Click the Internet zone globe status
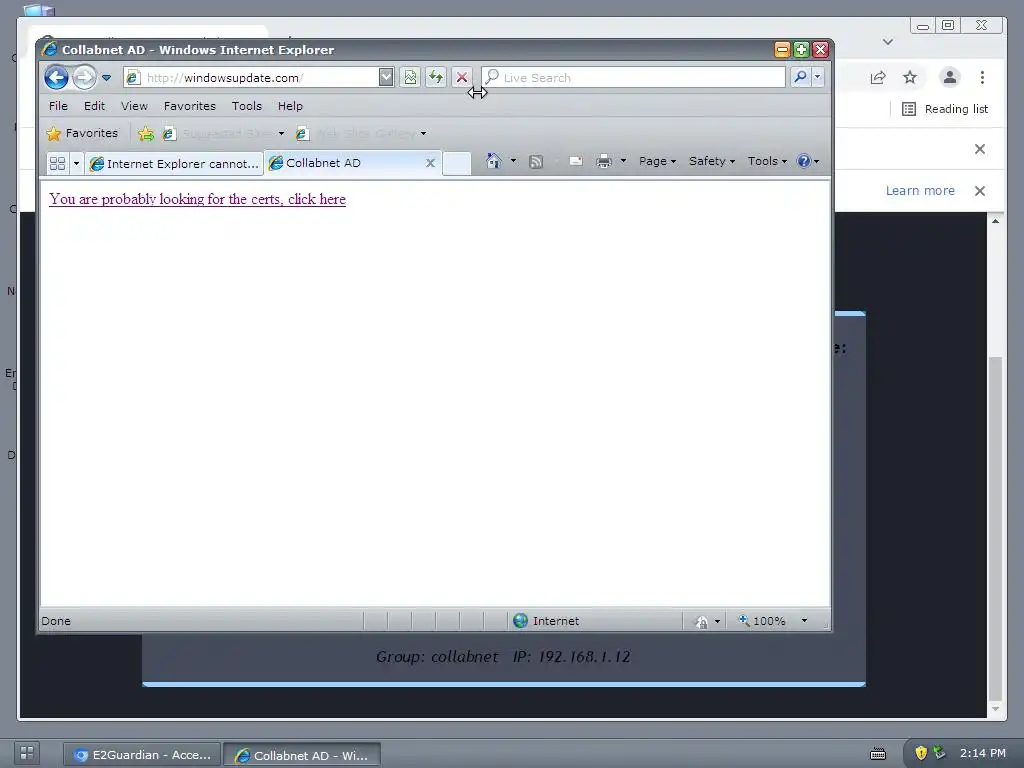 point(546,621)
